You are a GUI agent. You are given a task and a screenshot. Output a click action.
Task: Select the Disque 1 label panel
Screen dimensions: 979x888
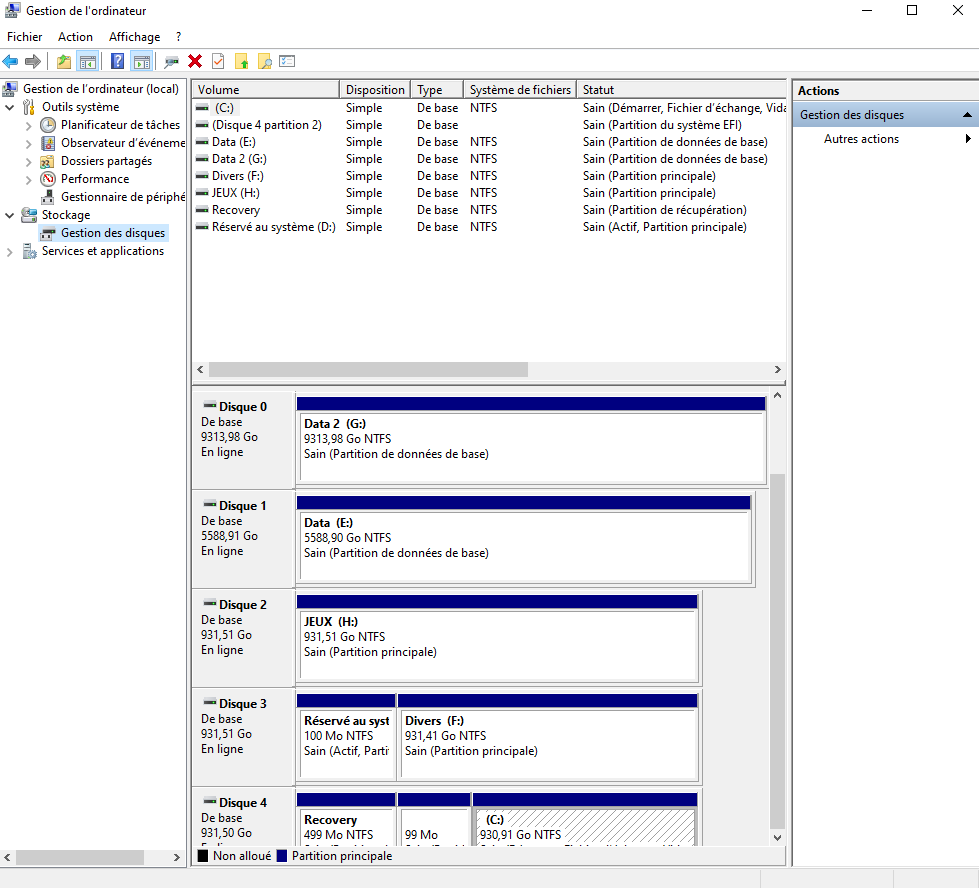tap(243, 539)
